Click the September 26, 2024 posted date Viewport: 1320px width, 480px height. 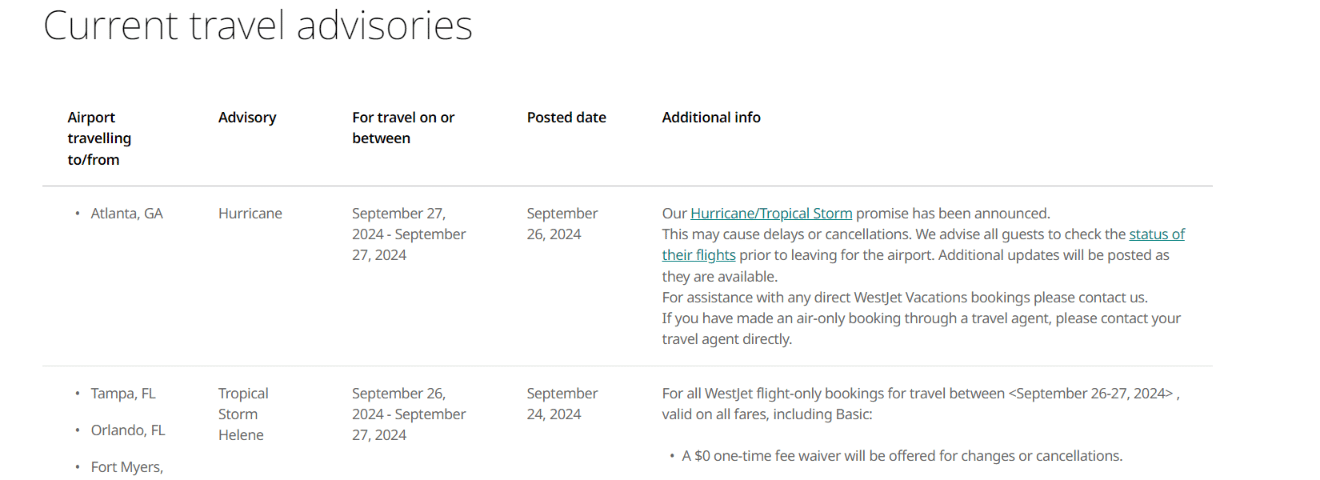(562, 224)
